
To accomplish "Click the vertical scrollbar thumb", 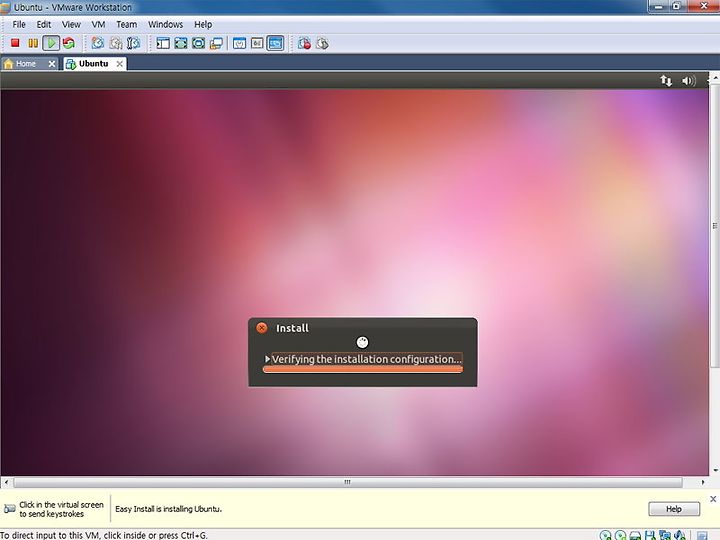I will coord(715,225).
